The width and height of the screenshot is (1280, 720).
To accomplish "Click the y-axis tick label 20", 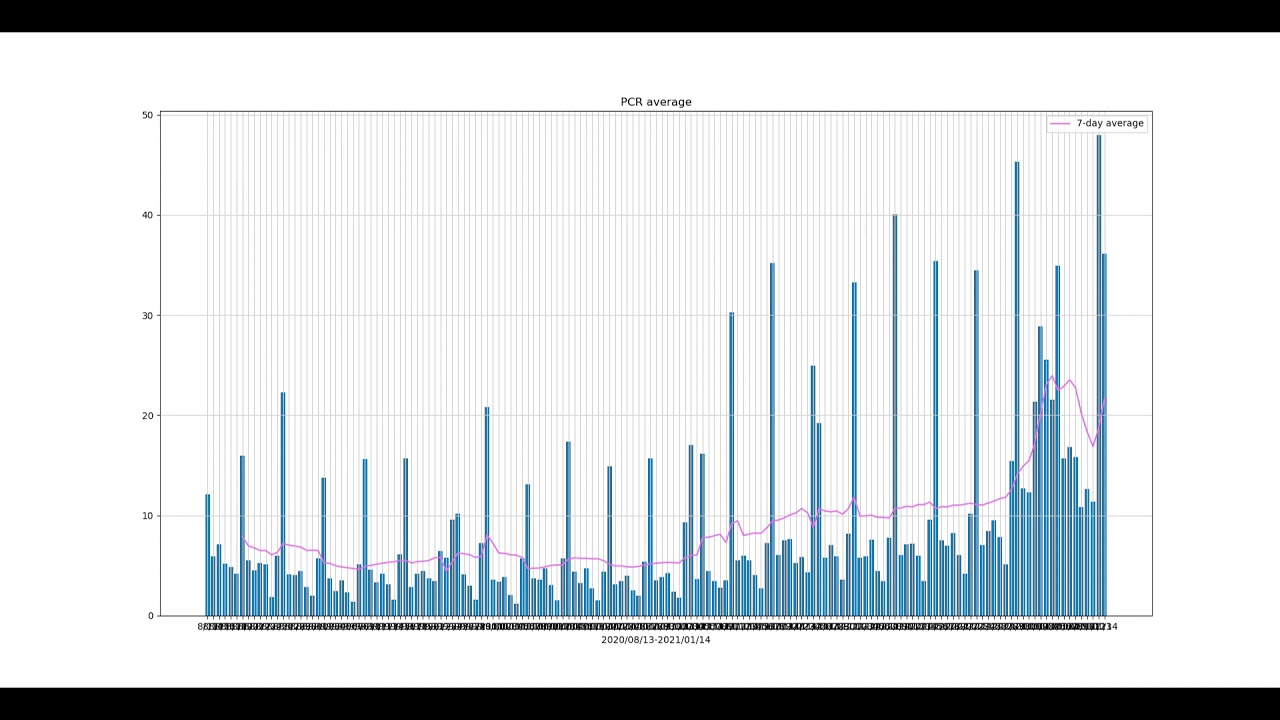I will click(x=147, y=416).
